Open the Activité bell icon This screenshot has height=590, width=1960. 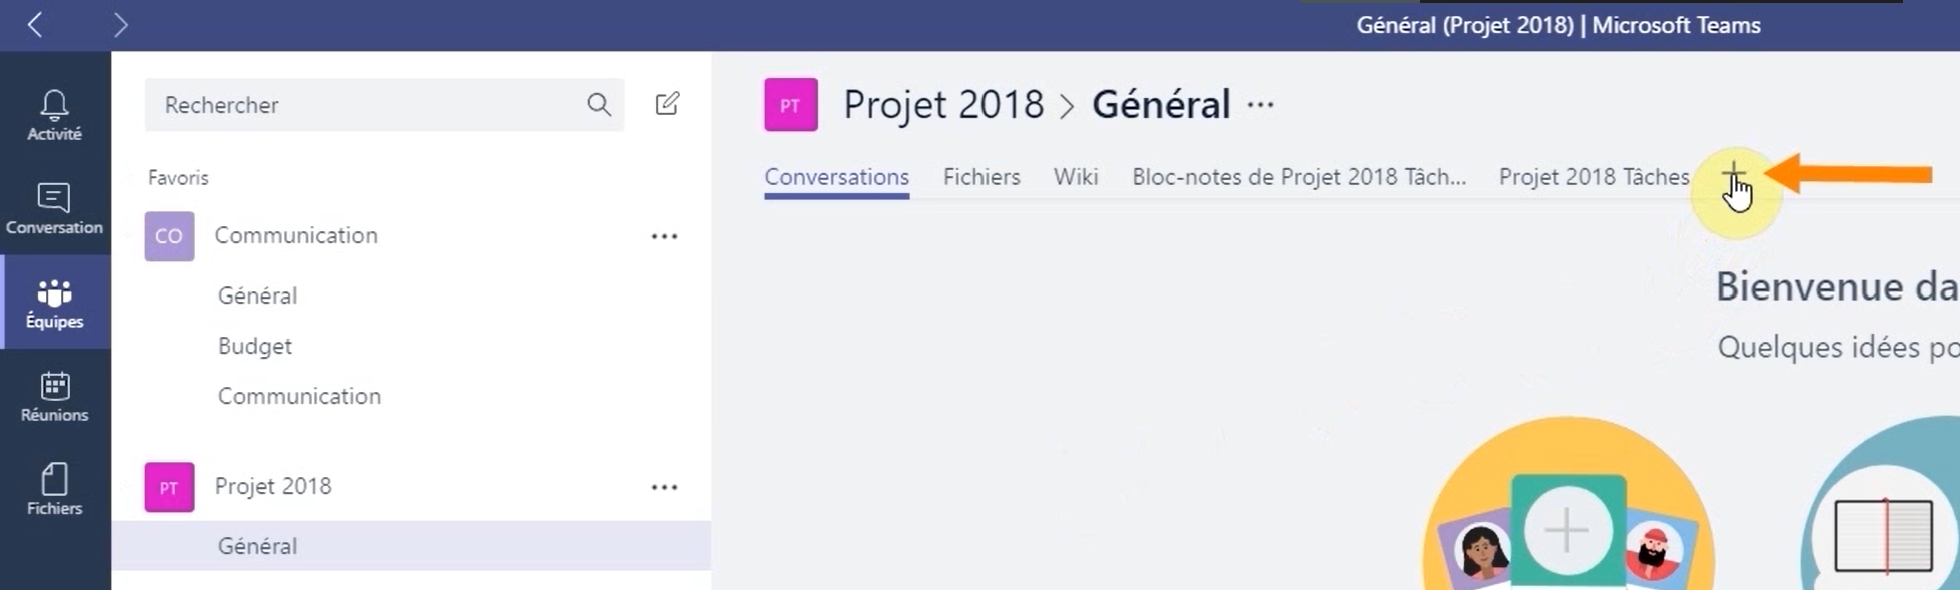coord(54,104)
